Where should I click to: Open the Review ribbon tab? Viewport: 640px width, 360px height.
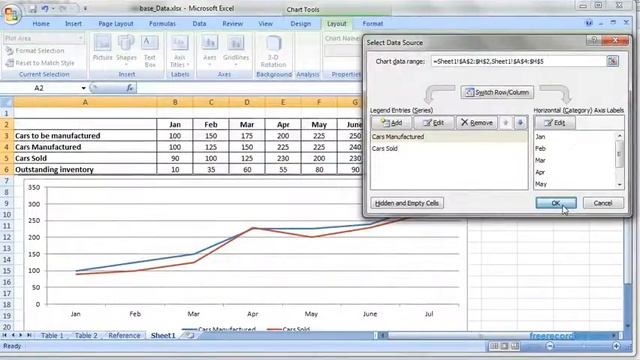tap(233, 24)
